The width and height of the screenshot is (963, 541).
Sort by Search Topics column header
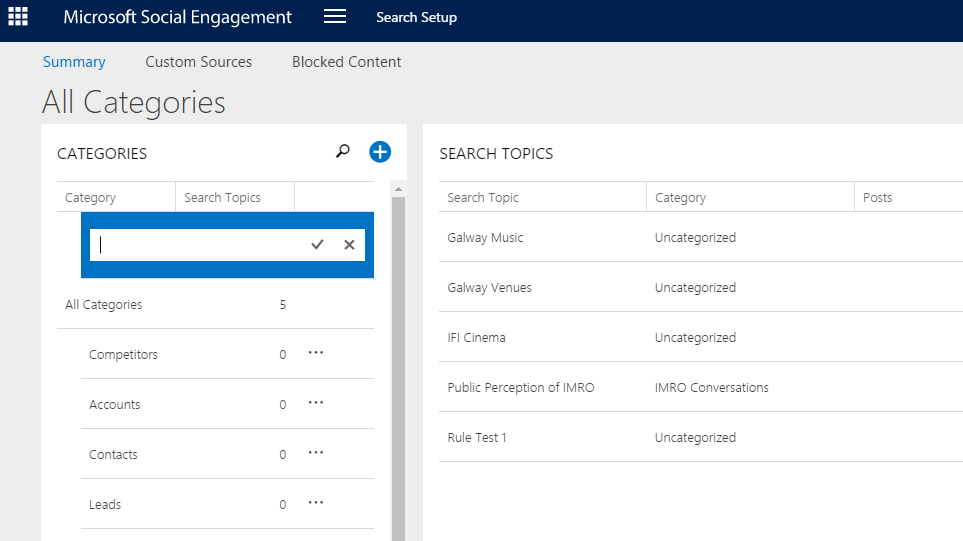235,197
